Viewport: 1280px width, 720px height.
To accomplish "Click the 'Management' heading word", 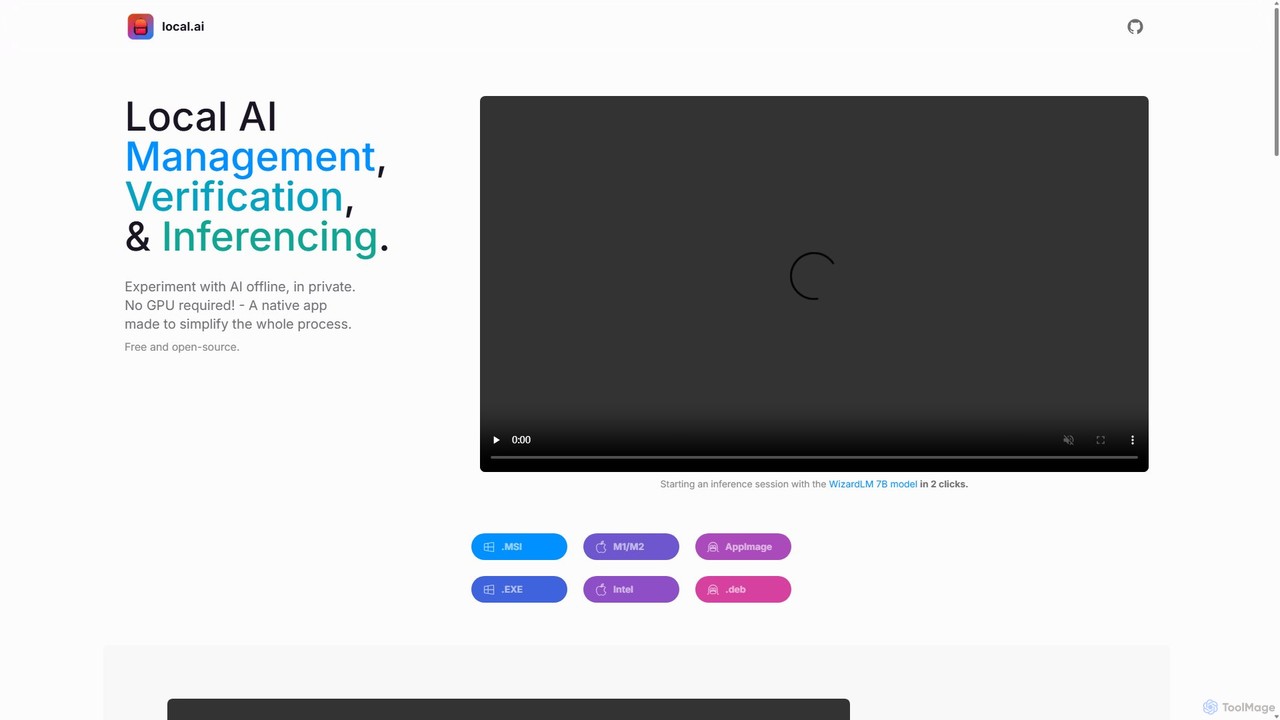I will (250, 157).
